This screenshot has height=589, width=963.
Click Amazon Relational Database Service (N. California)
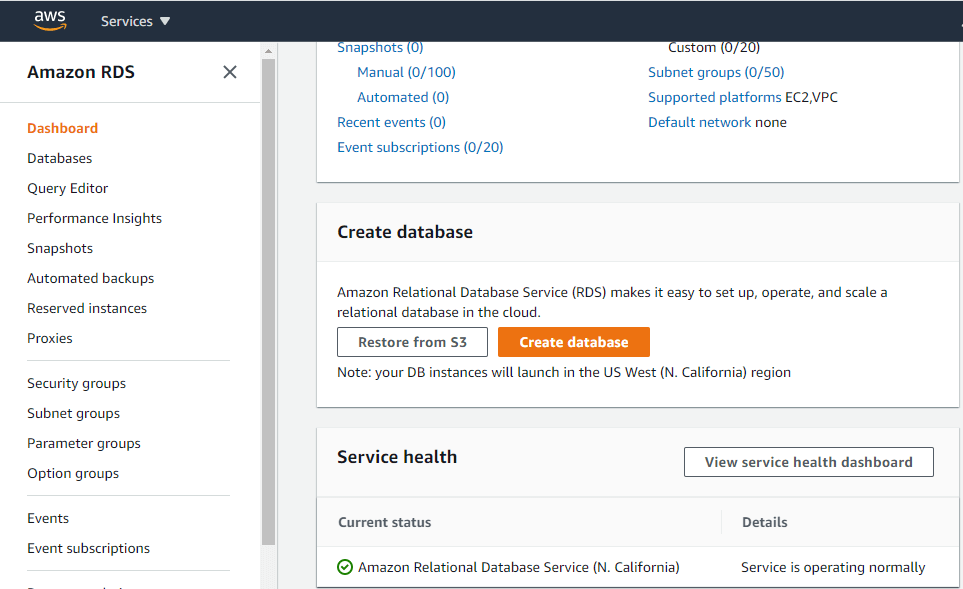(519, 567)
